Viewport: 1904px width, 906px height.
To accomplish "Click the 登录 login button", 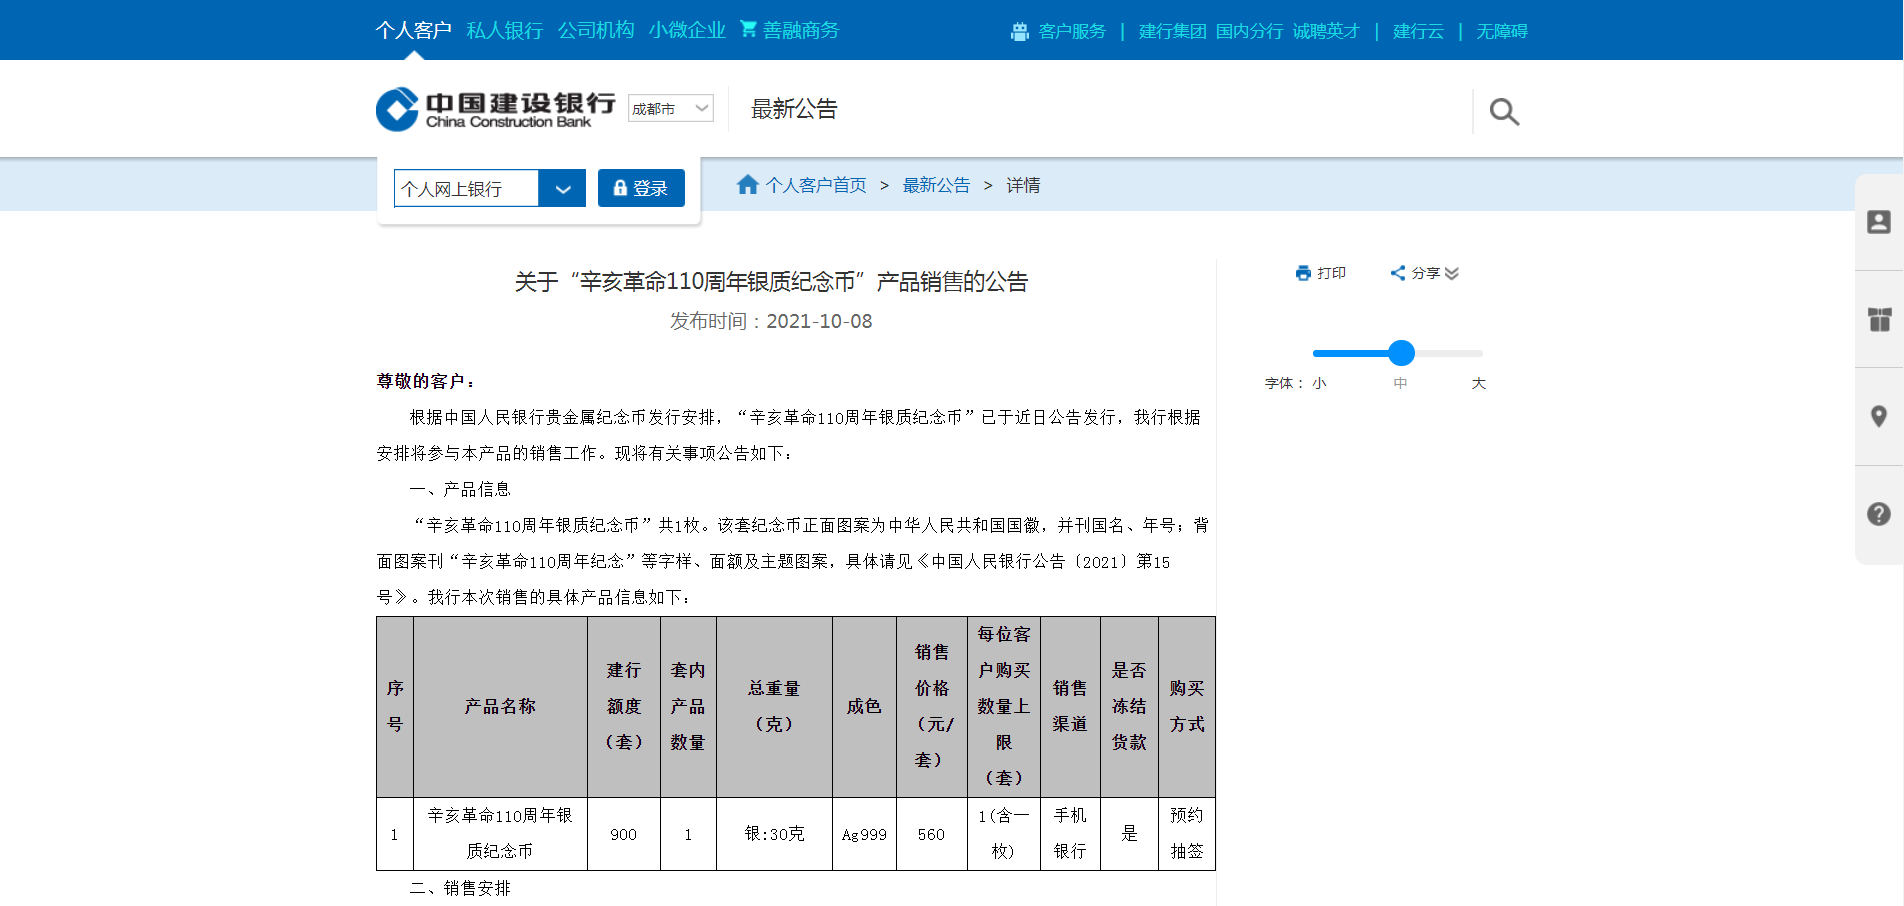I will pos(641,188).
